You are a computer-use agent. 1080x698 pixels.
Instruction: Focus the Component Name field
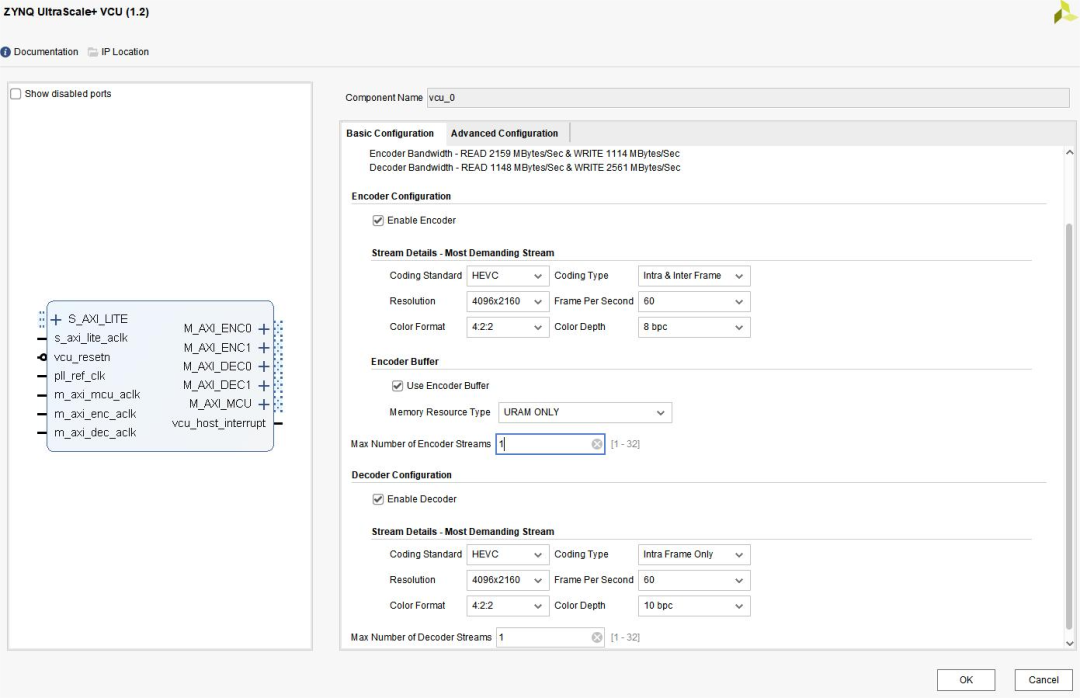(x=748, y=98)
